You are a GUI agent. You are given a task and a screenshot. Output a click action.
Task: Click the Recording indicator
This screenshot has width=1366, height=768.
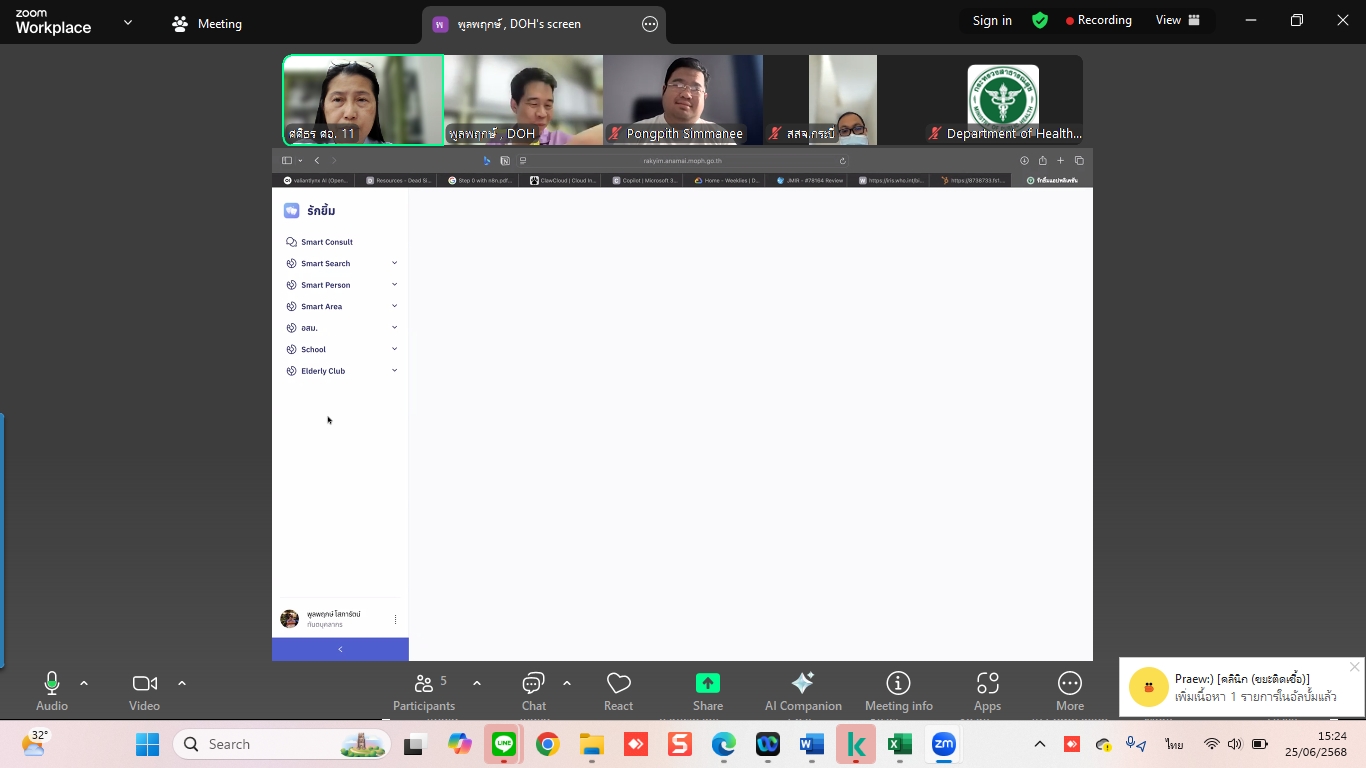click(1099, 20)
